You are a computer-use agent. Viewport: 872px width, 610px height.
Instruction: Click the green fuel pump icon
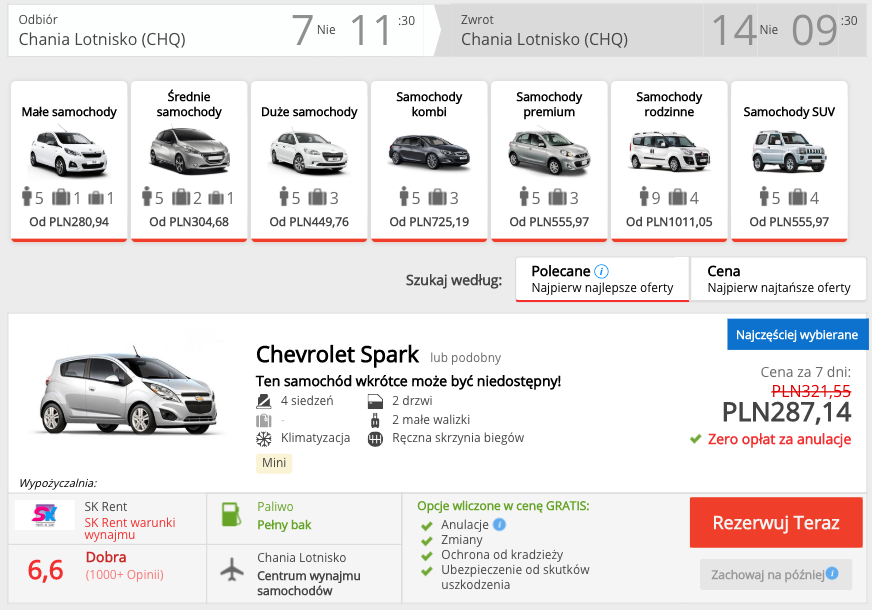[231, 516]
